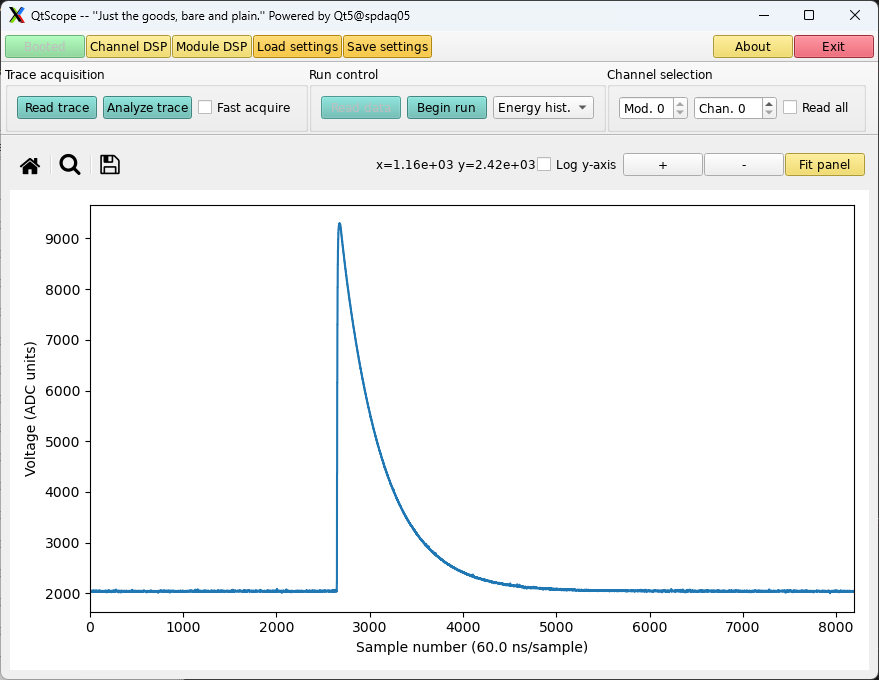Click Load settings button
Screen dimensions: 879x680
point(297,47)
